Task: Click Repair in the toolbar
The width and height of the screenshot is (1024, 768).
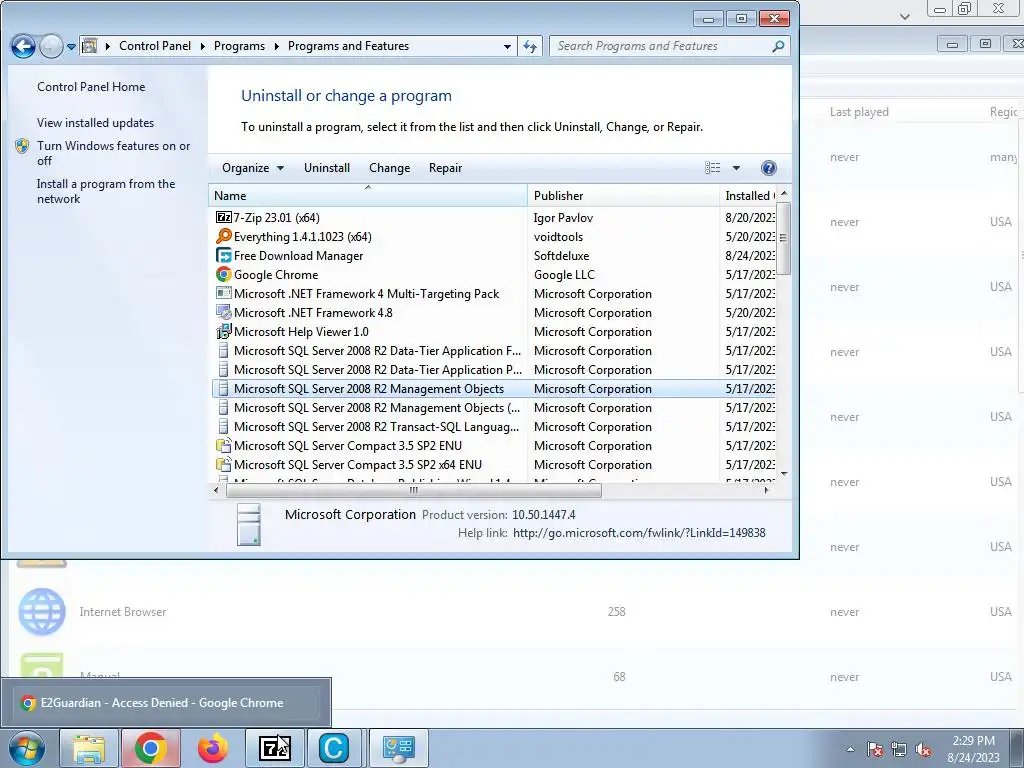Action: tap(445, 168)
